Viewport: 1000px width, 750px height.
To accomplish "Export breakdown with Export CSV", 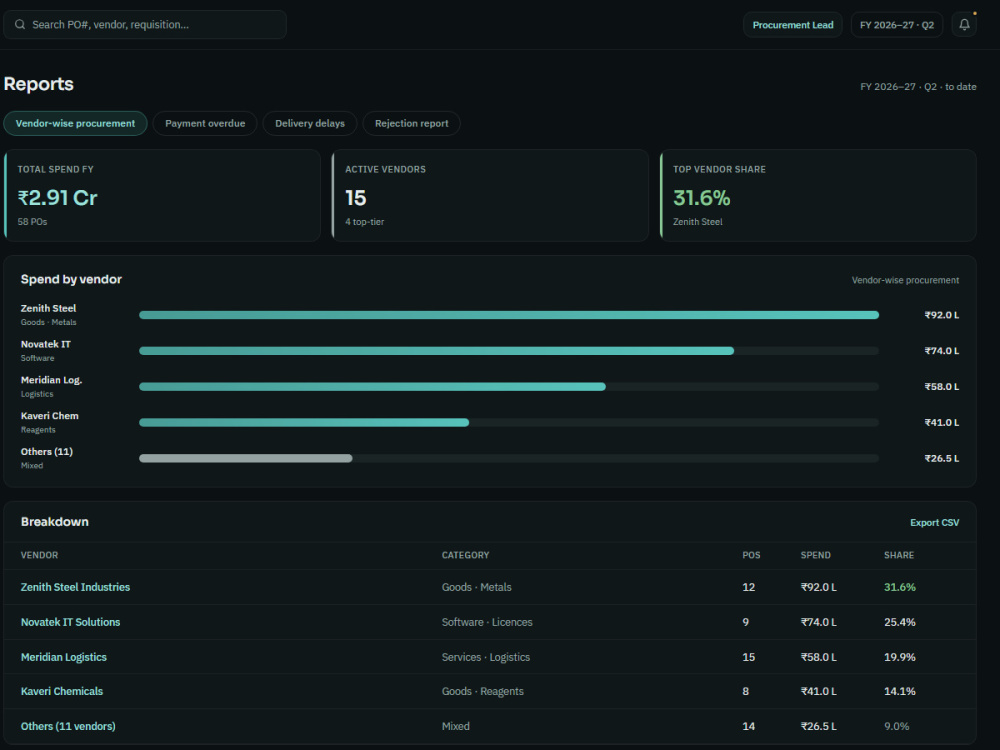I will pos(934,522).
